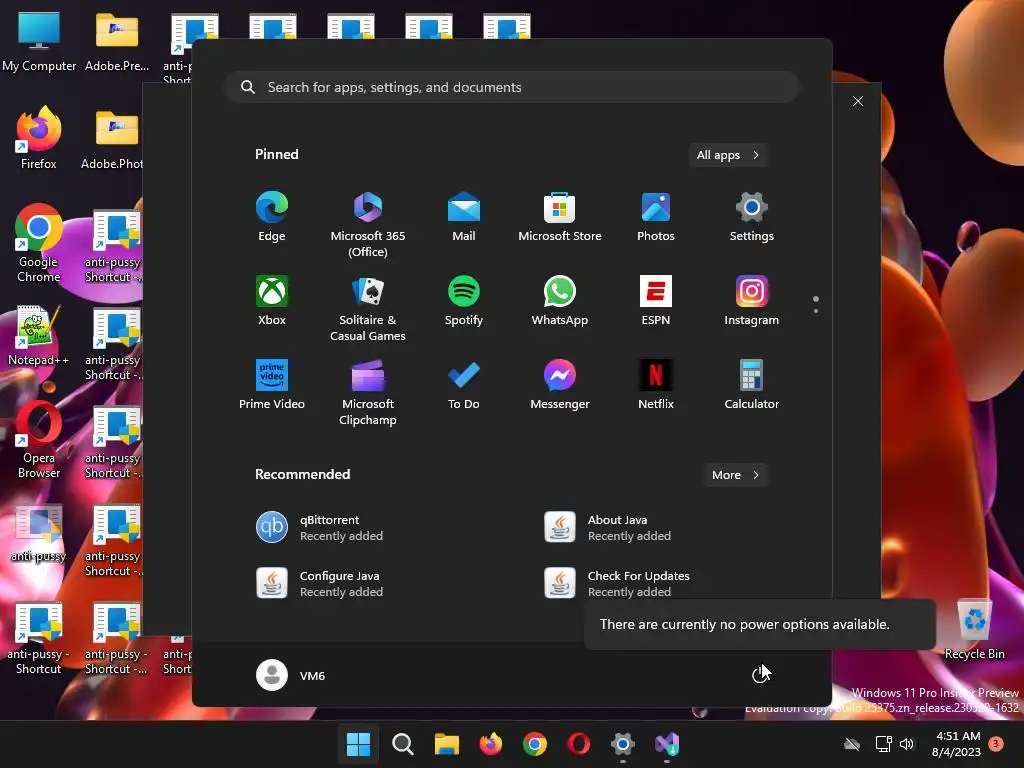Open the Mail app

click(464, 217)
